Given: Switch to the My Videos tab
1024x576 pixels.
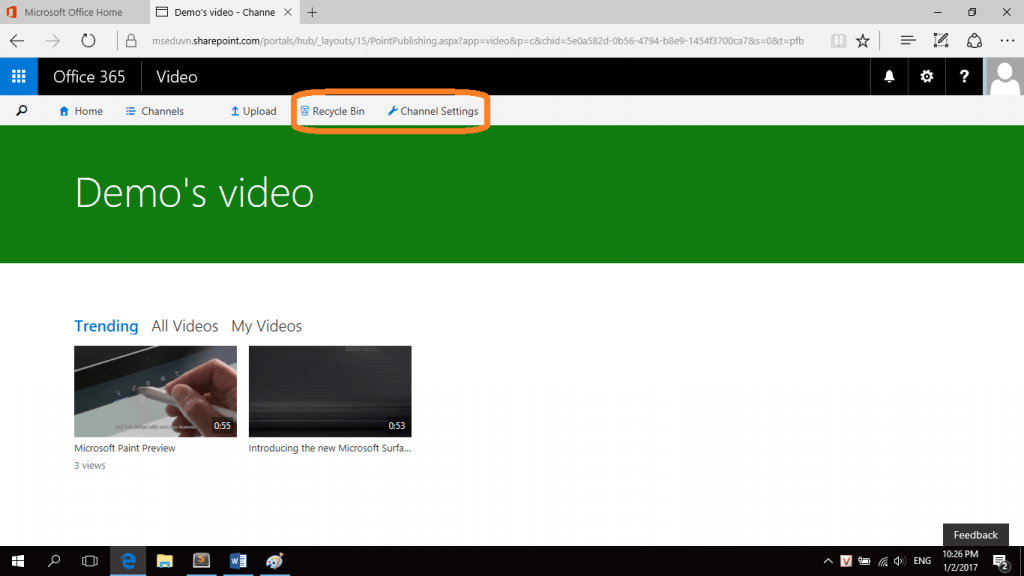Looking at the screenshot, I should coord(266,326).
